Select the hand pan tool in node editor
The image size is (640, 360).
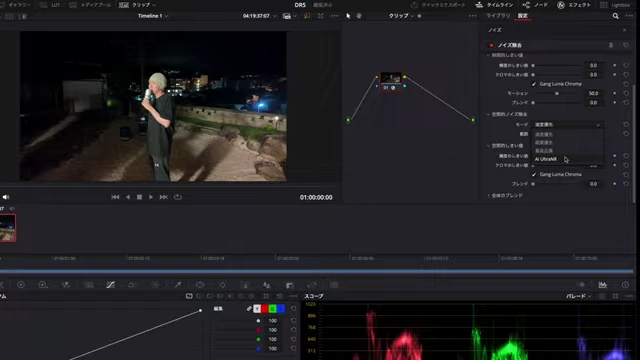pyautogui.click(x=359, y=16)
